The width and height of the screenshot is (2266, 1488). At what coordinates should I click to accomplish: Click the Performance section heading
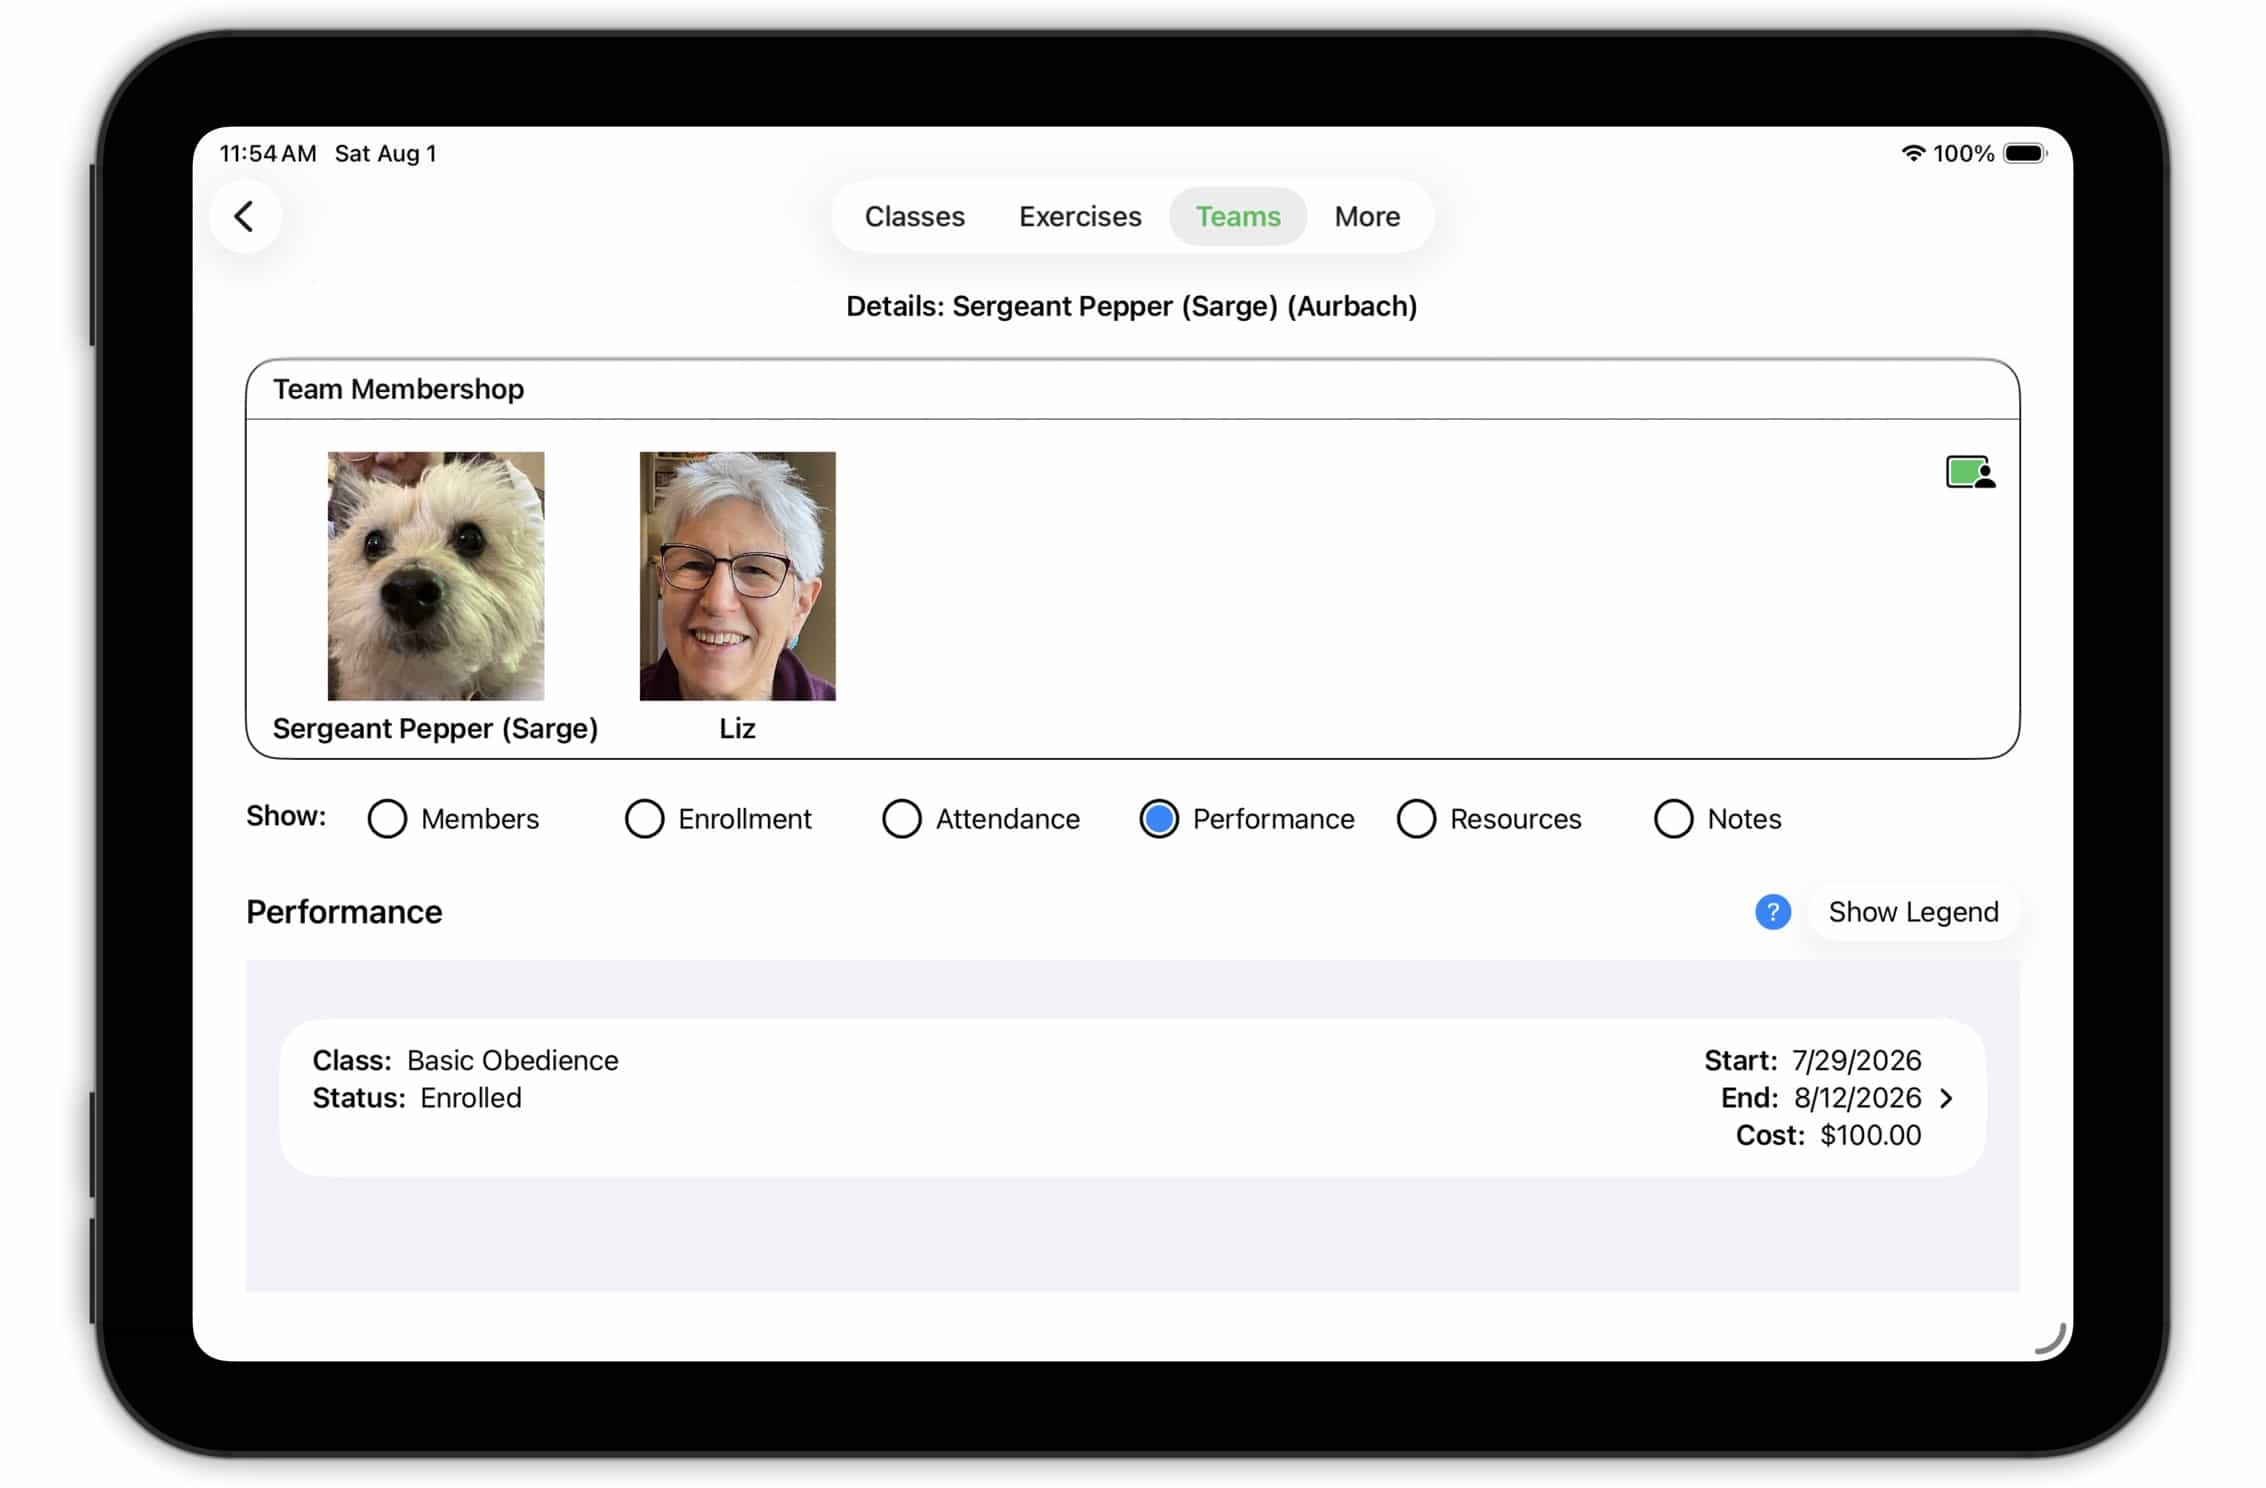[x=344, y=912]
